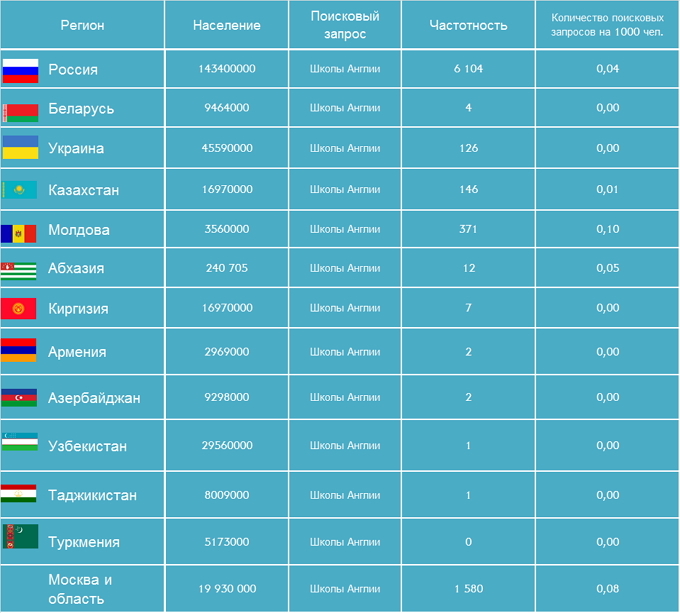Screen dimensions: 680x613
Task: Select the Uzbekistan flag icon
Action: pyautogui.click(x=20, y=442)
